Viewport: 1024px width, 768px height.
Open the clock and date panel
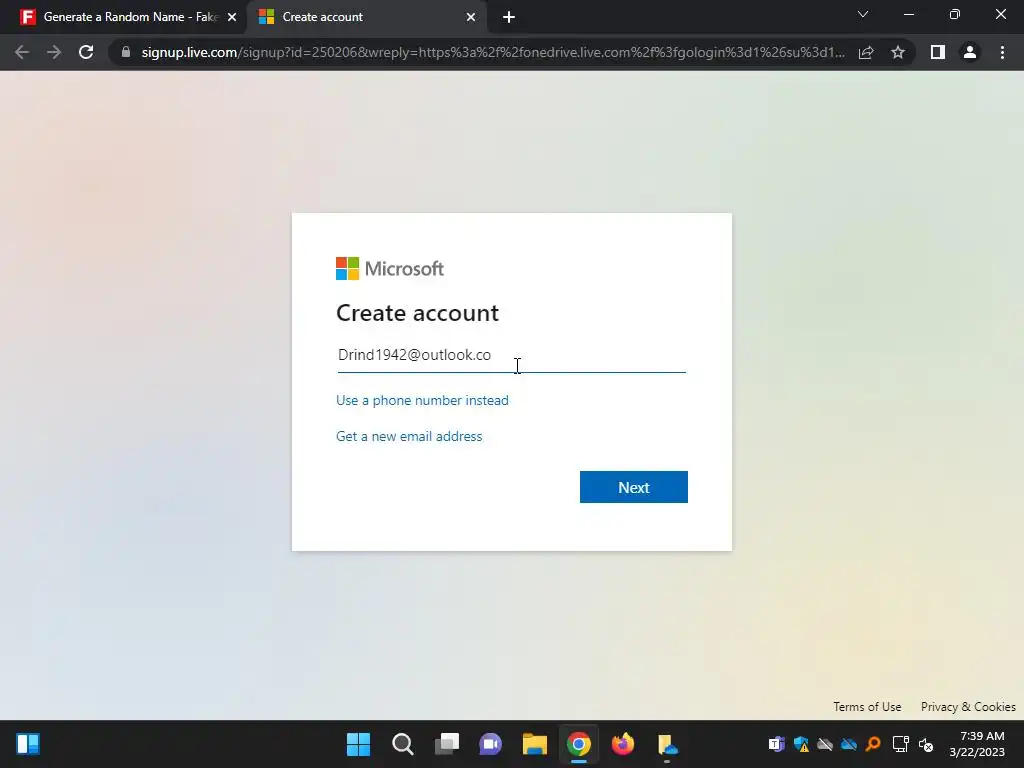[977, 744]
